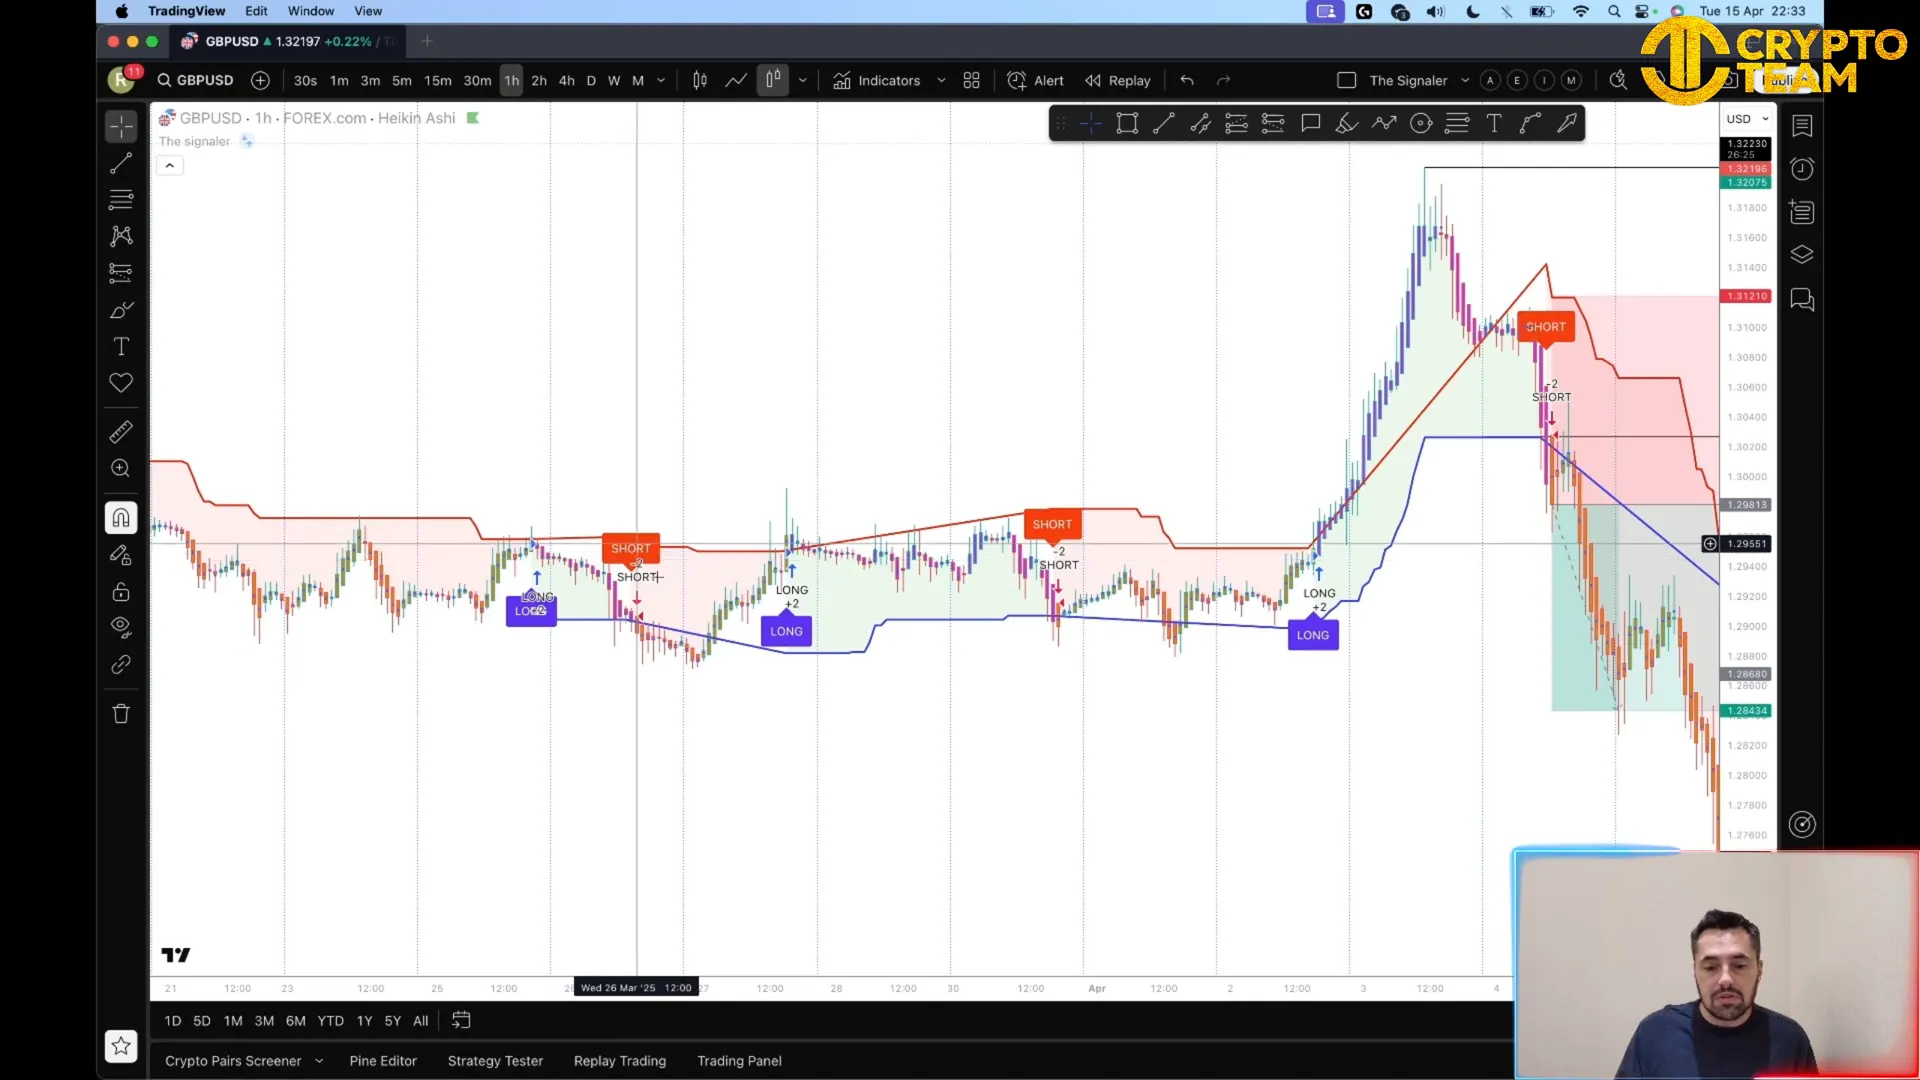
Task: Select the 1h timeframe
Action: tap(511, 80)
